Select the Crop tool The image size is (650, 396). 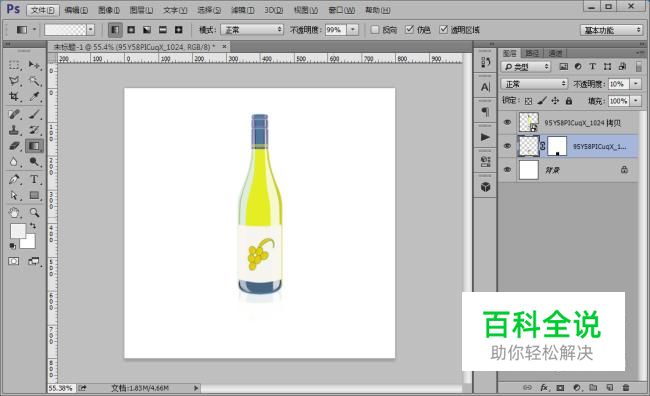coord(14,97)
